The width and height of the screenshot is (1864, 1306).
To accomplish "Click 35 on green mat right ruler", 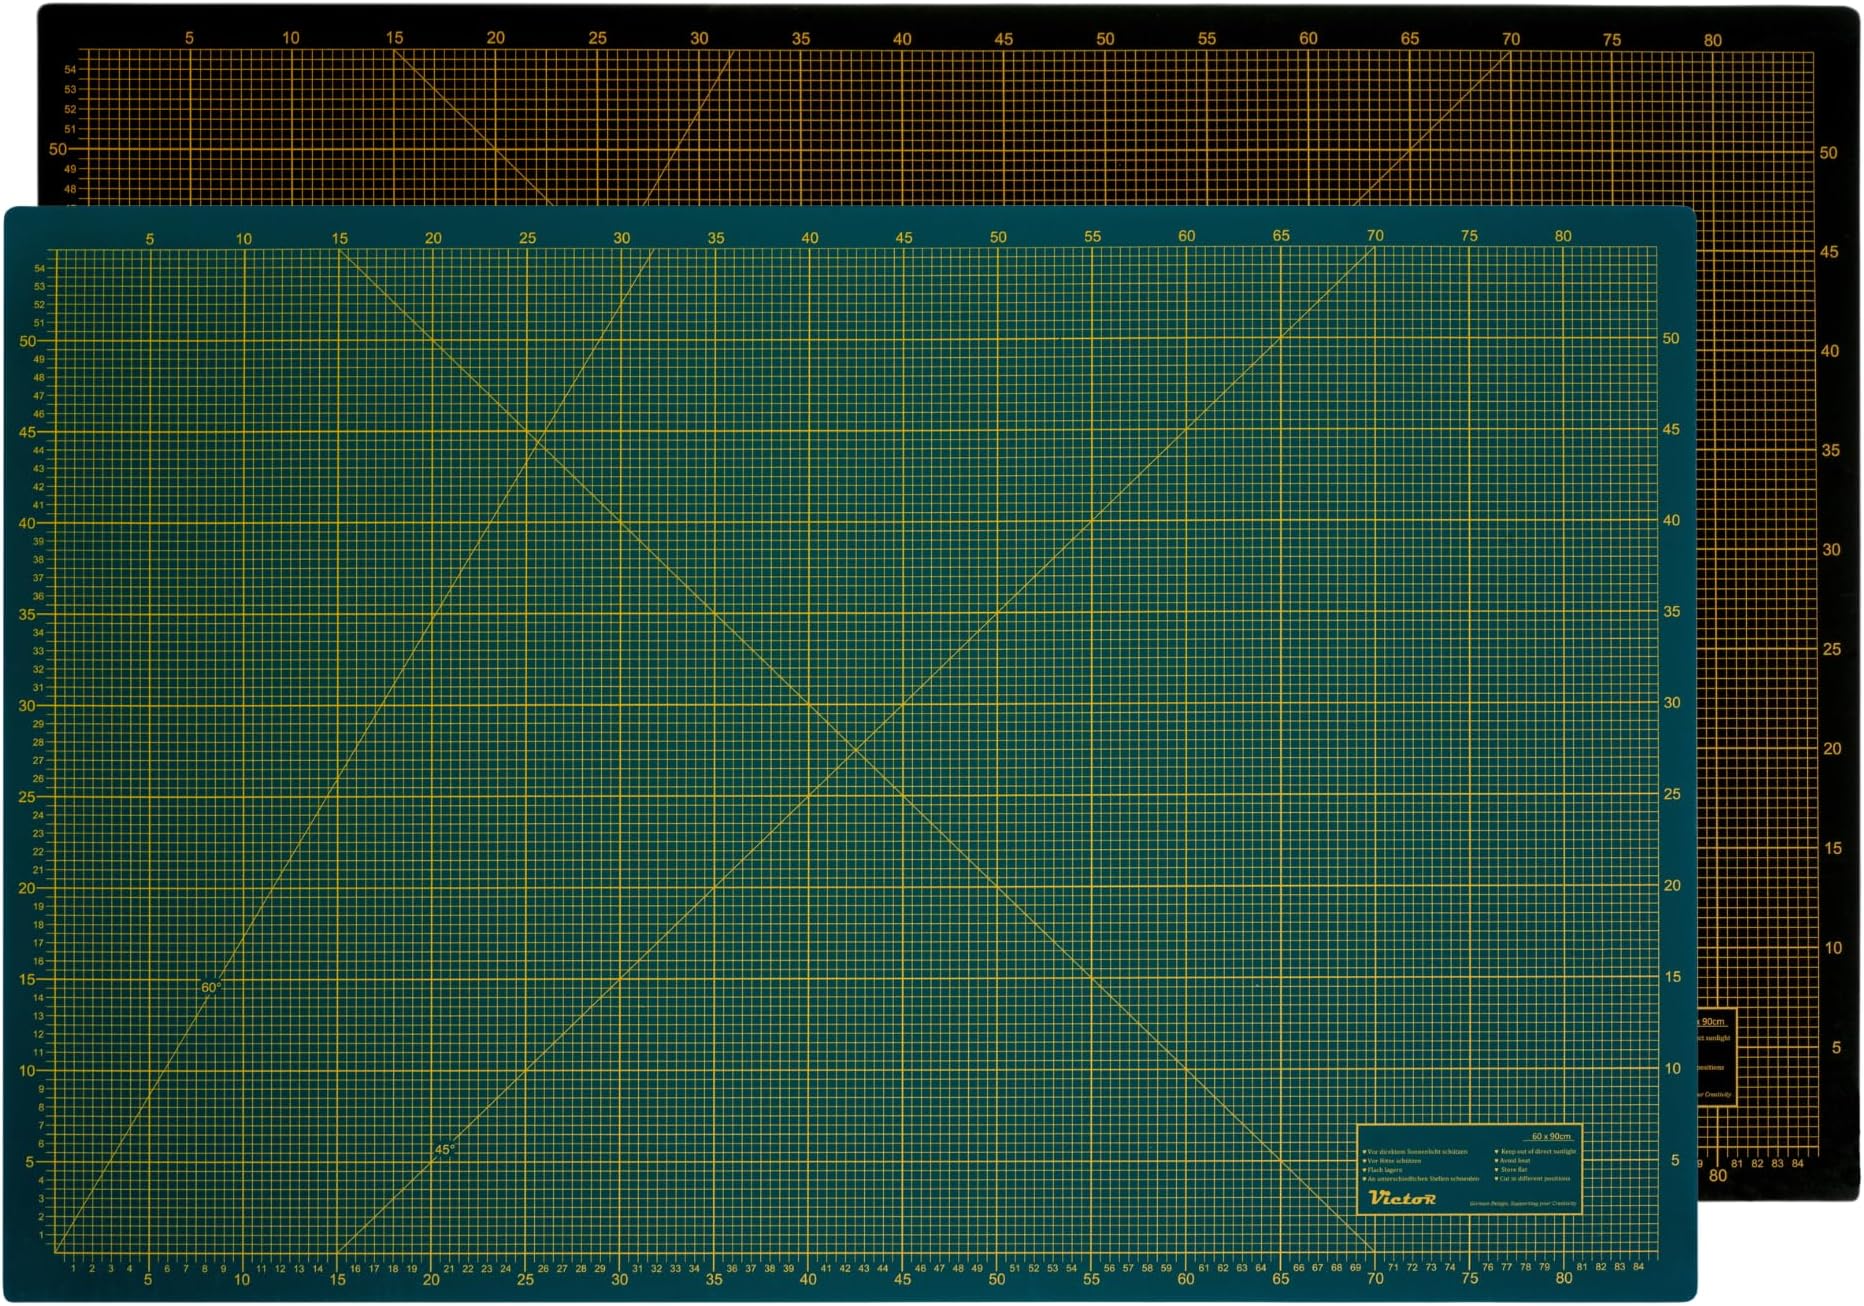I will (1671, 612).
